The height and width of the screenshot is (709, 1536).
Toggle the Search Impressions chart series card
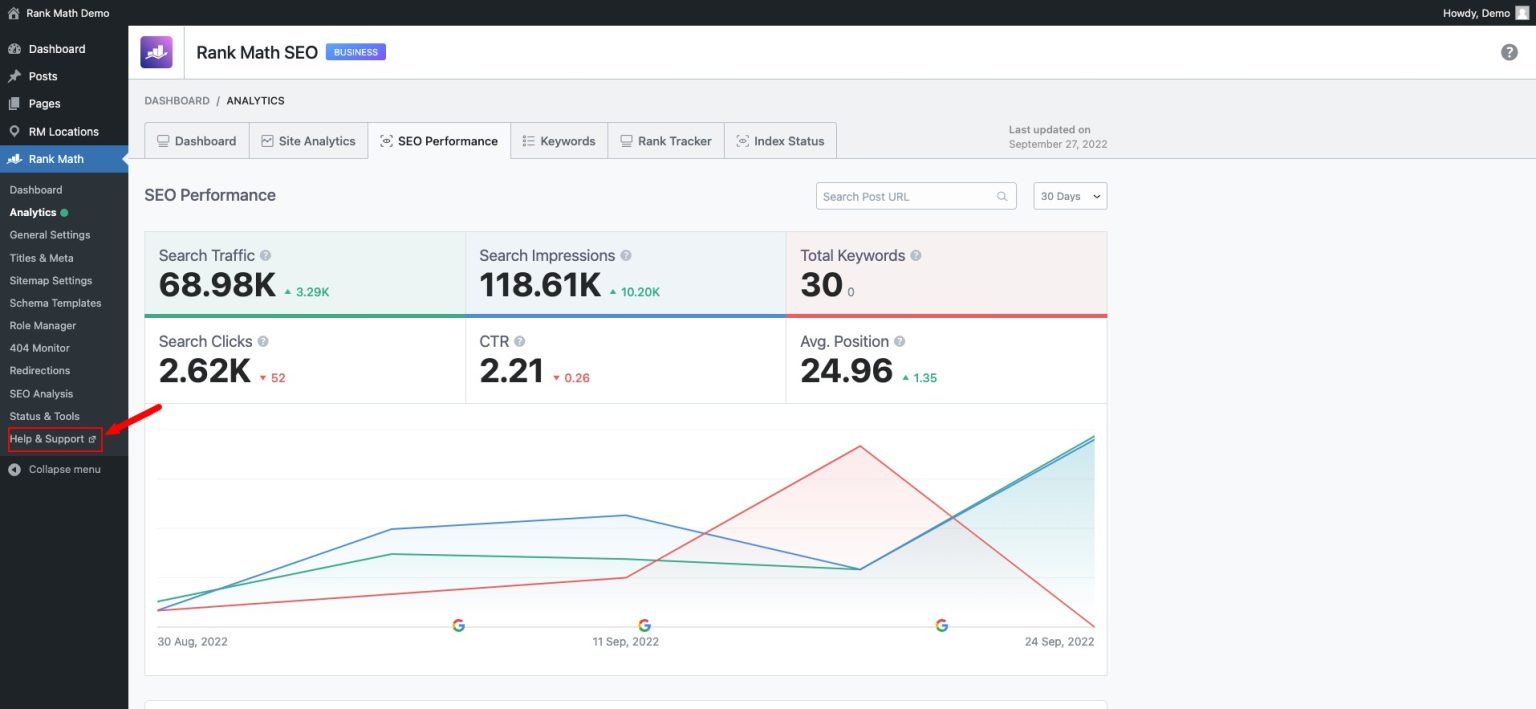(x=625, y=274)
